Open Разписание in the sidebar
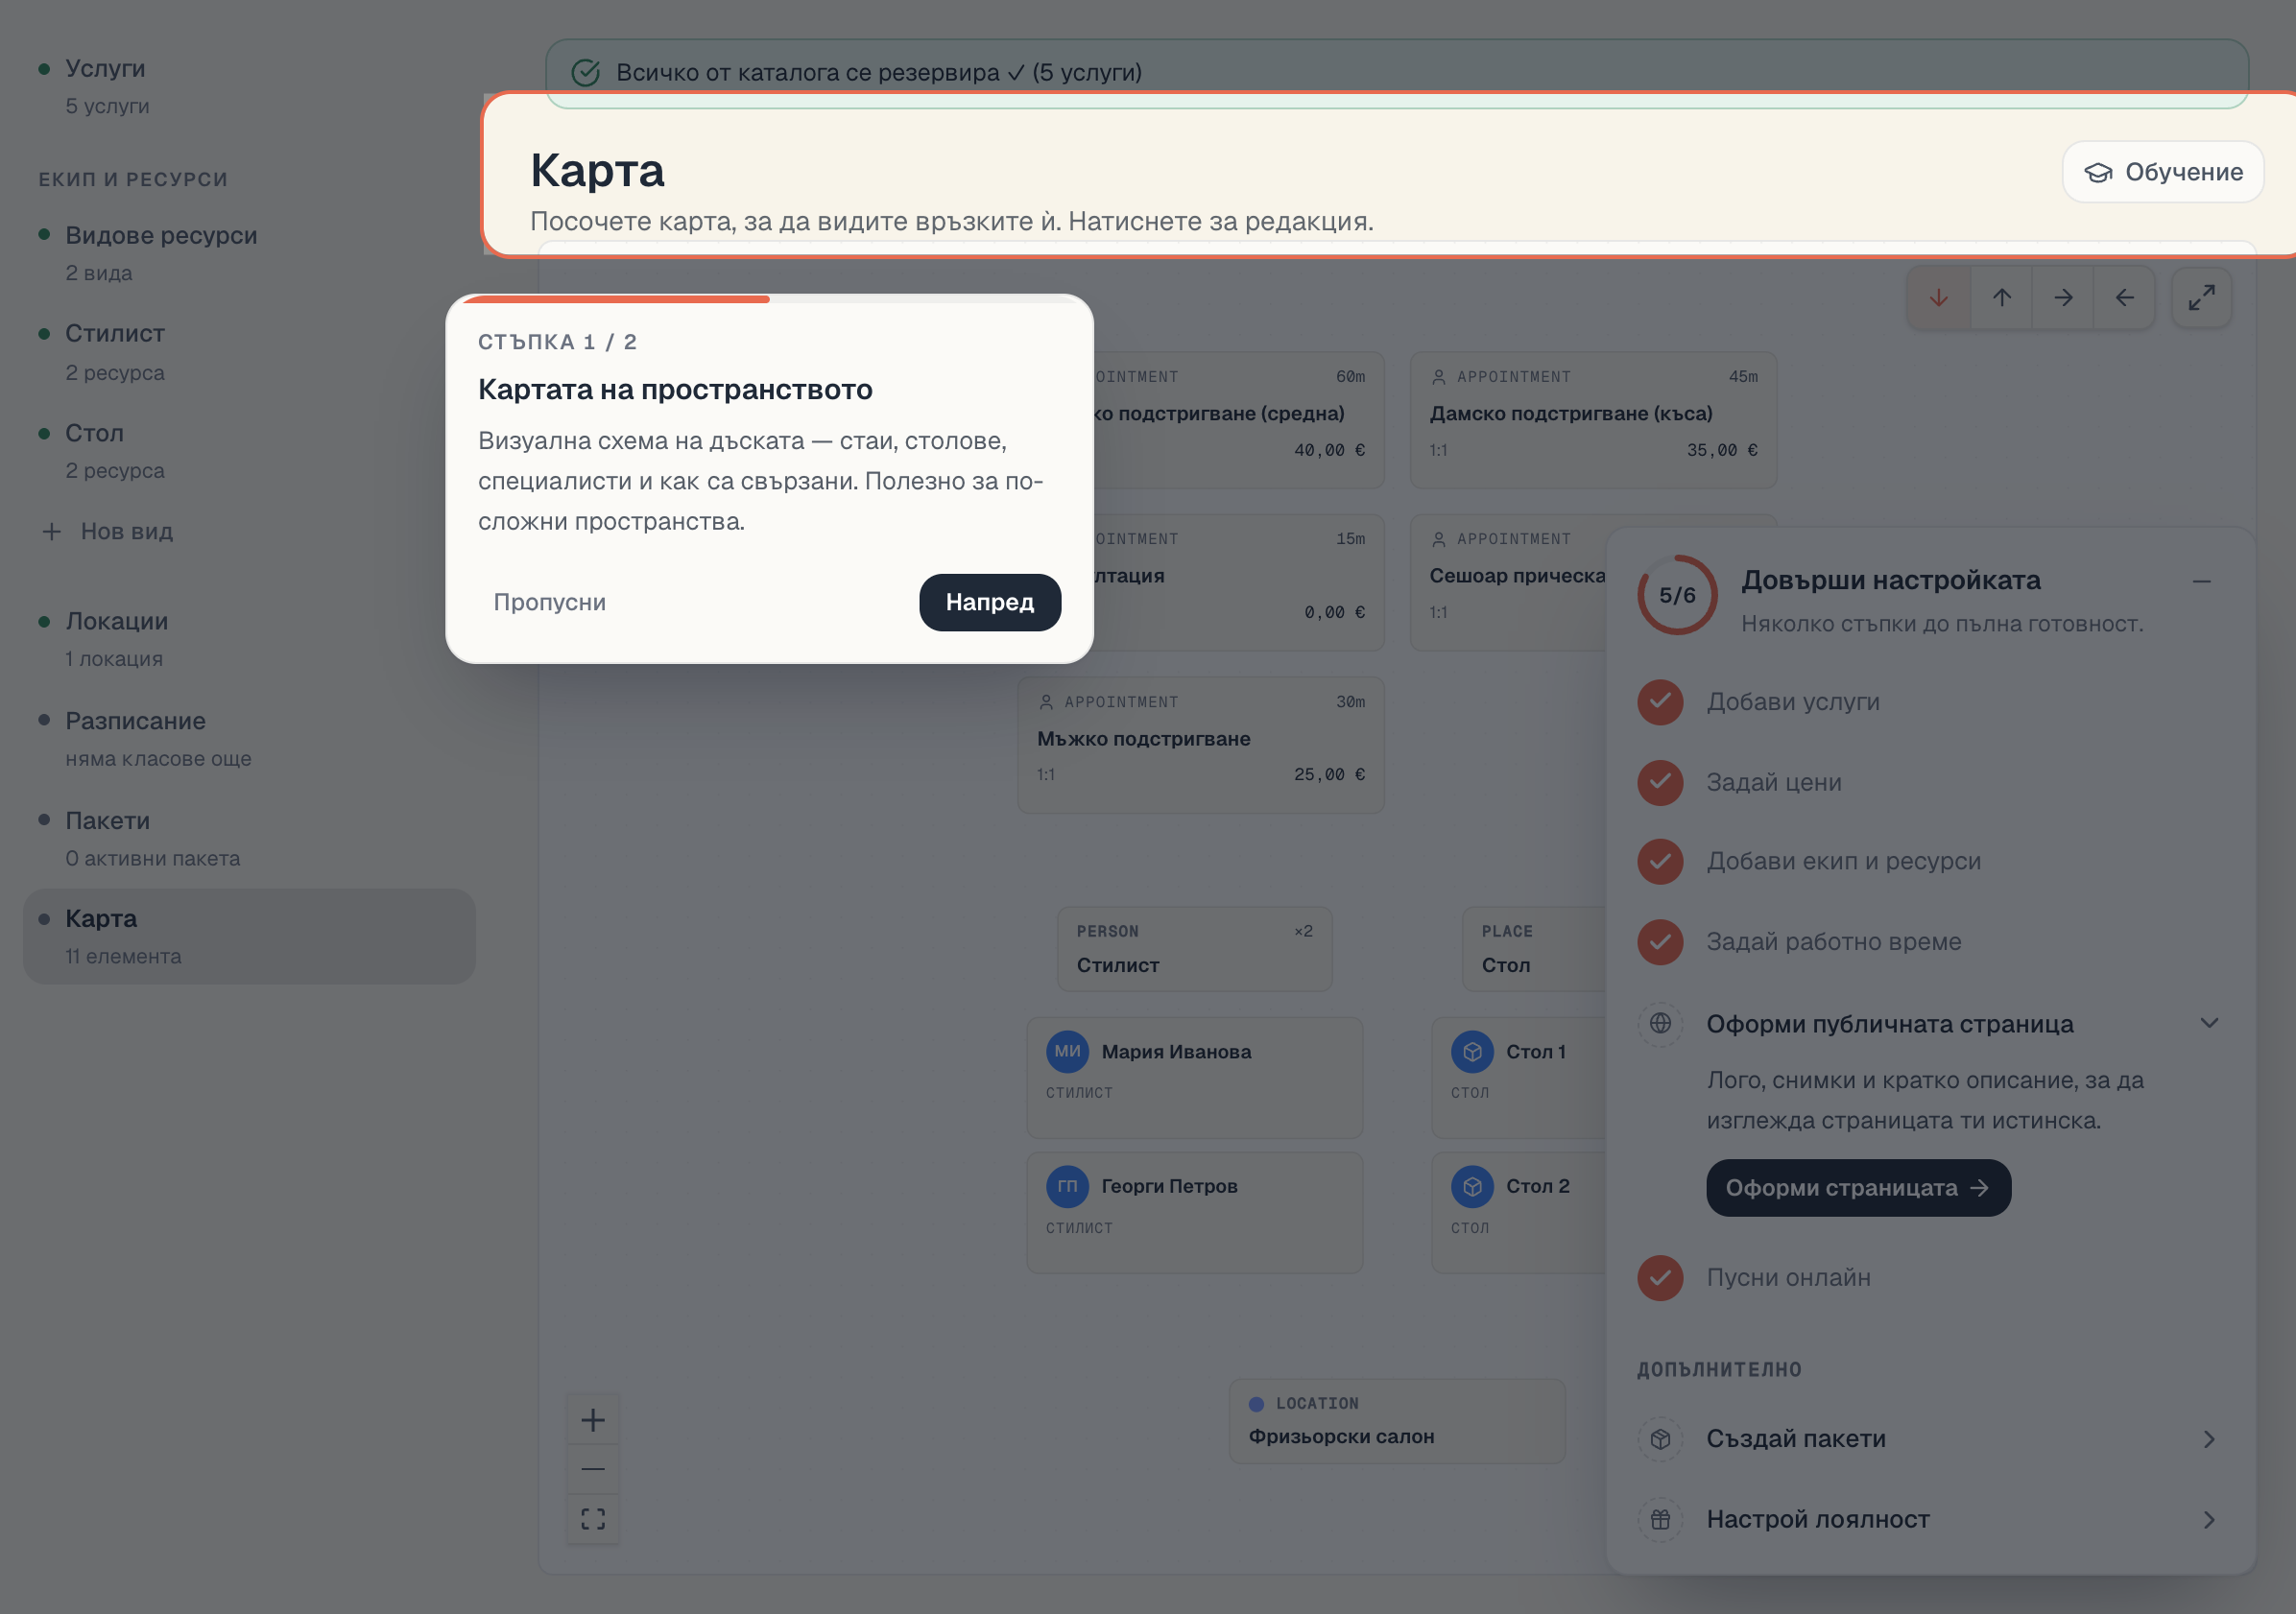 [x=249, y=739]
